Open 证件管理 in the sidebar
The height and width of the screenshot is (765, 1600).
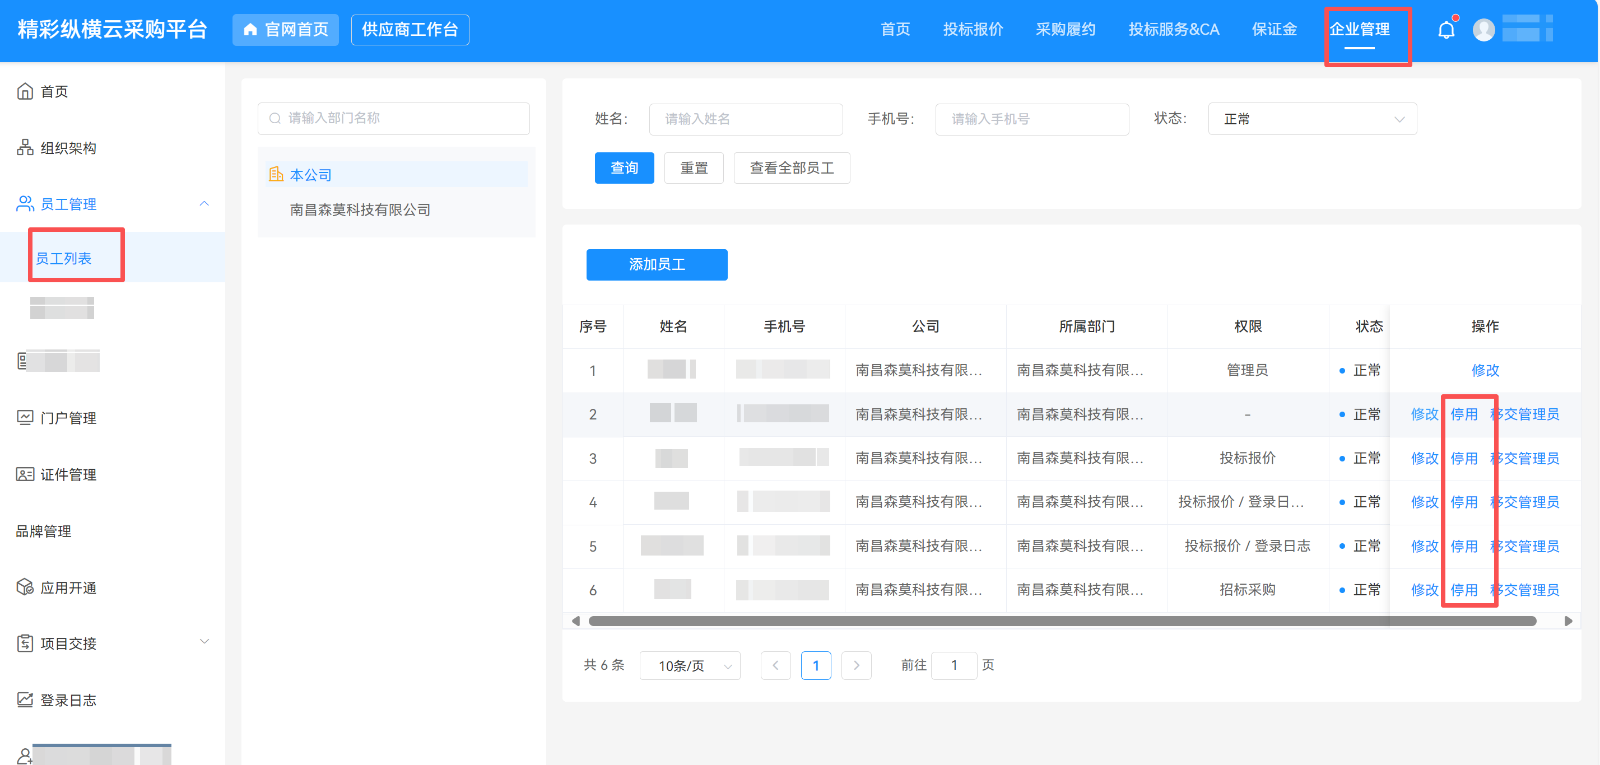pos(68,474)
